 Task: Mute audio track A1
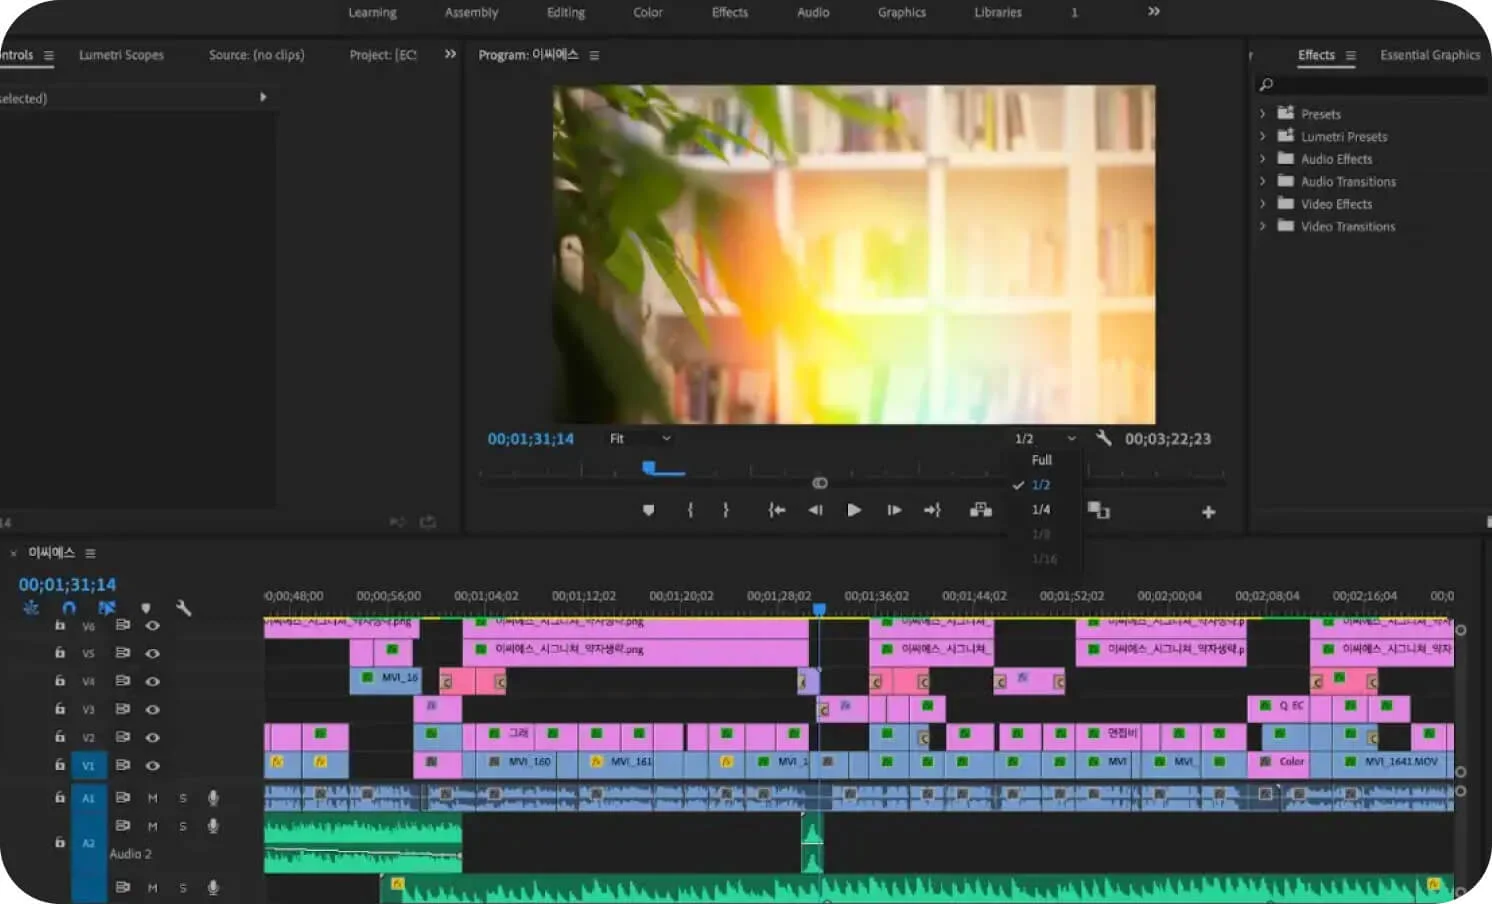153,798
